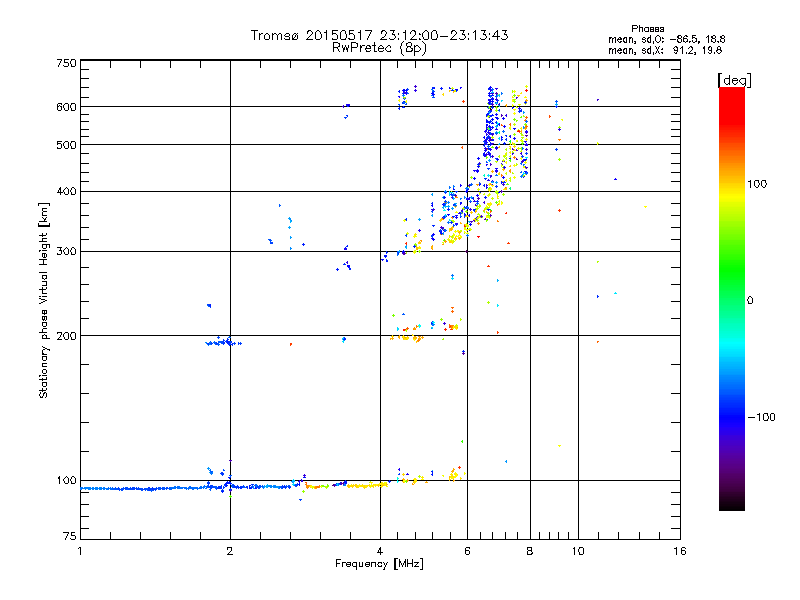800x600 pixels.
Task: Click the 300 tick on height axis
Action: tap(66, 251)
